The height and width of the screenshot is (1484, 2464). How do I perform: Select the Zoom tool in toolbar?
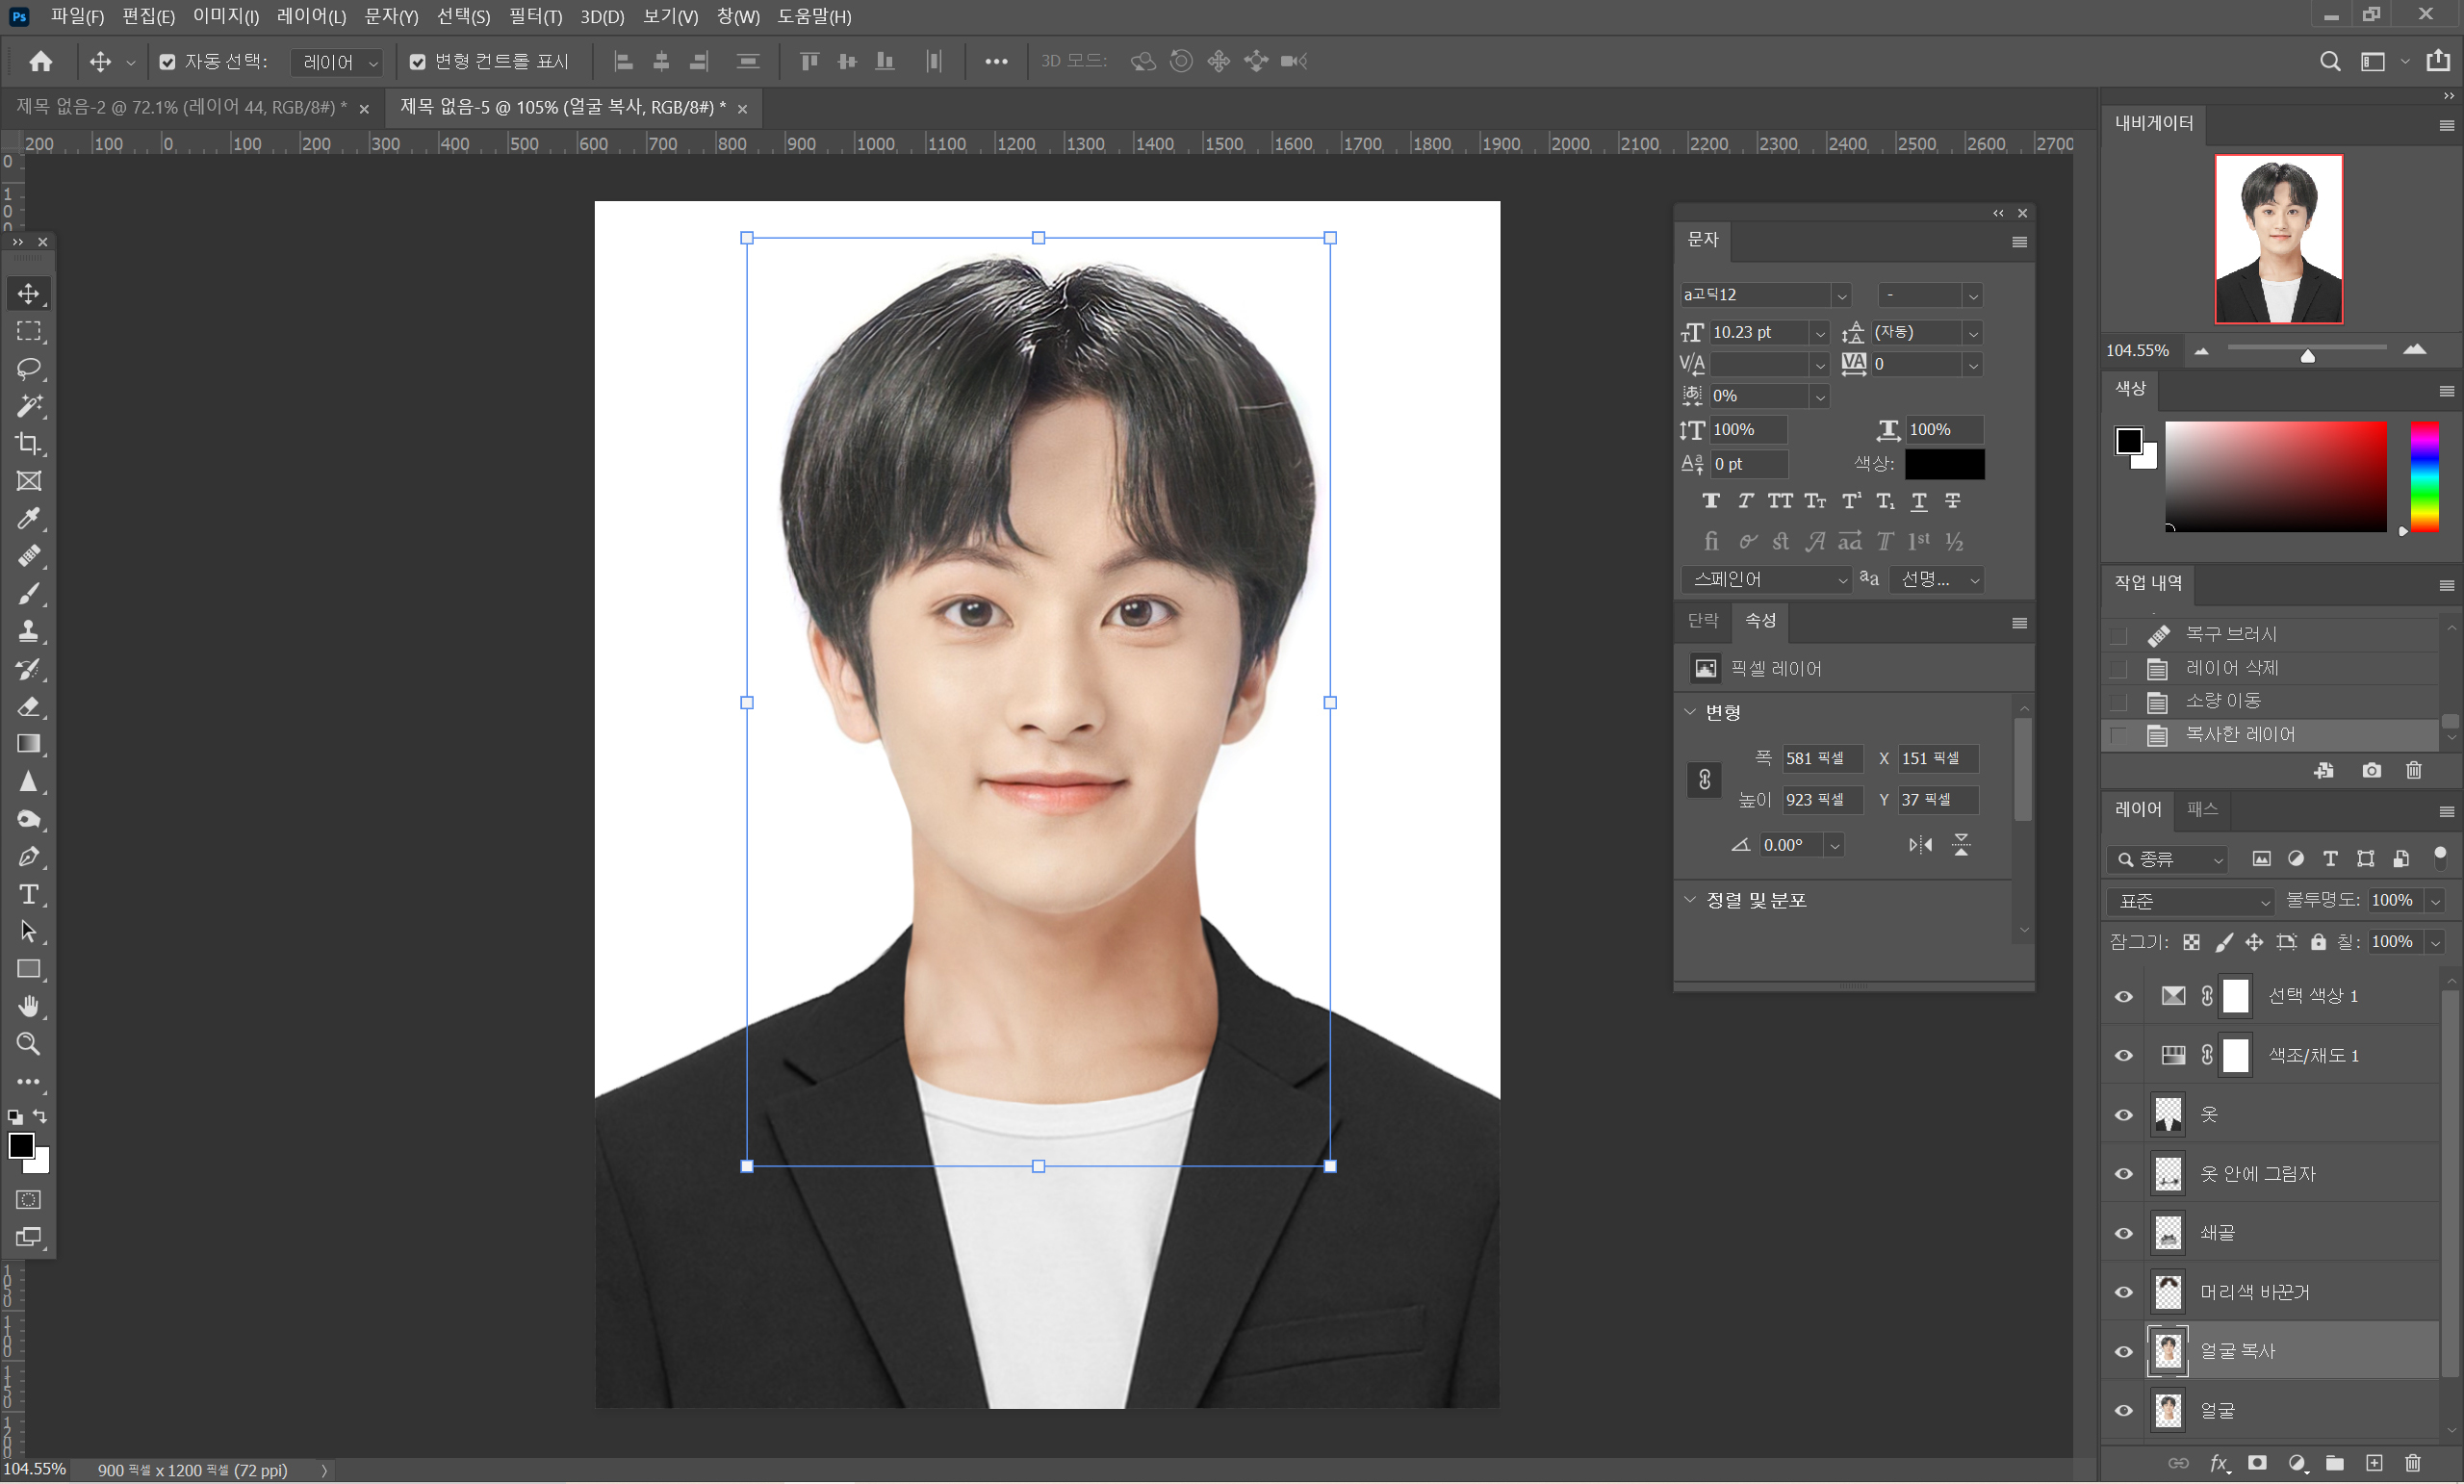click(28, 1044)
